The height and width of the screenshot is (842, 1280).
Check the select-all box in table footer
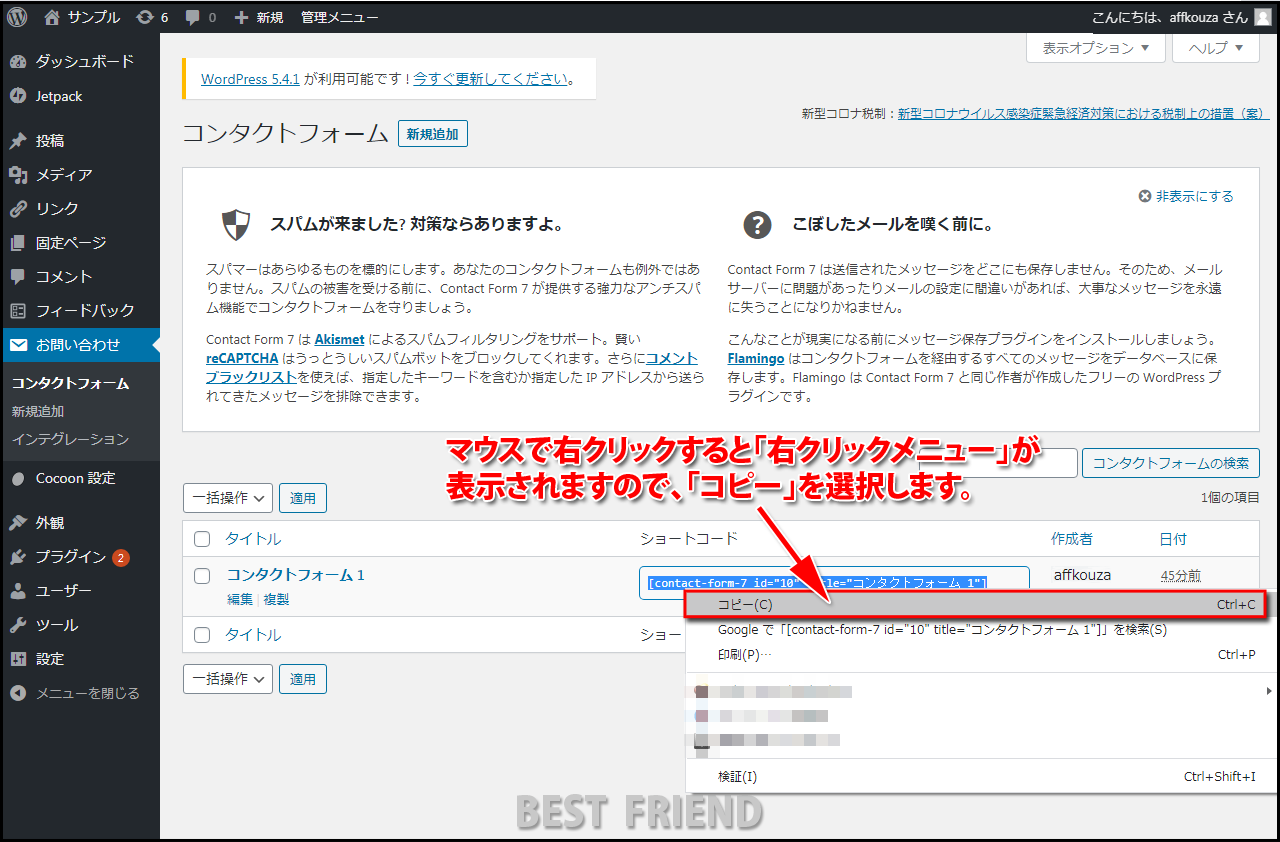click(x=202, y=635)
